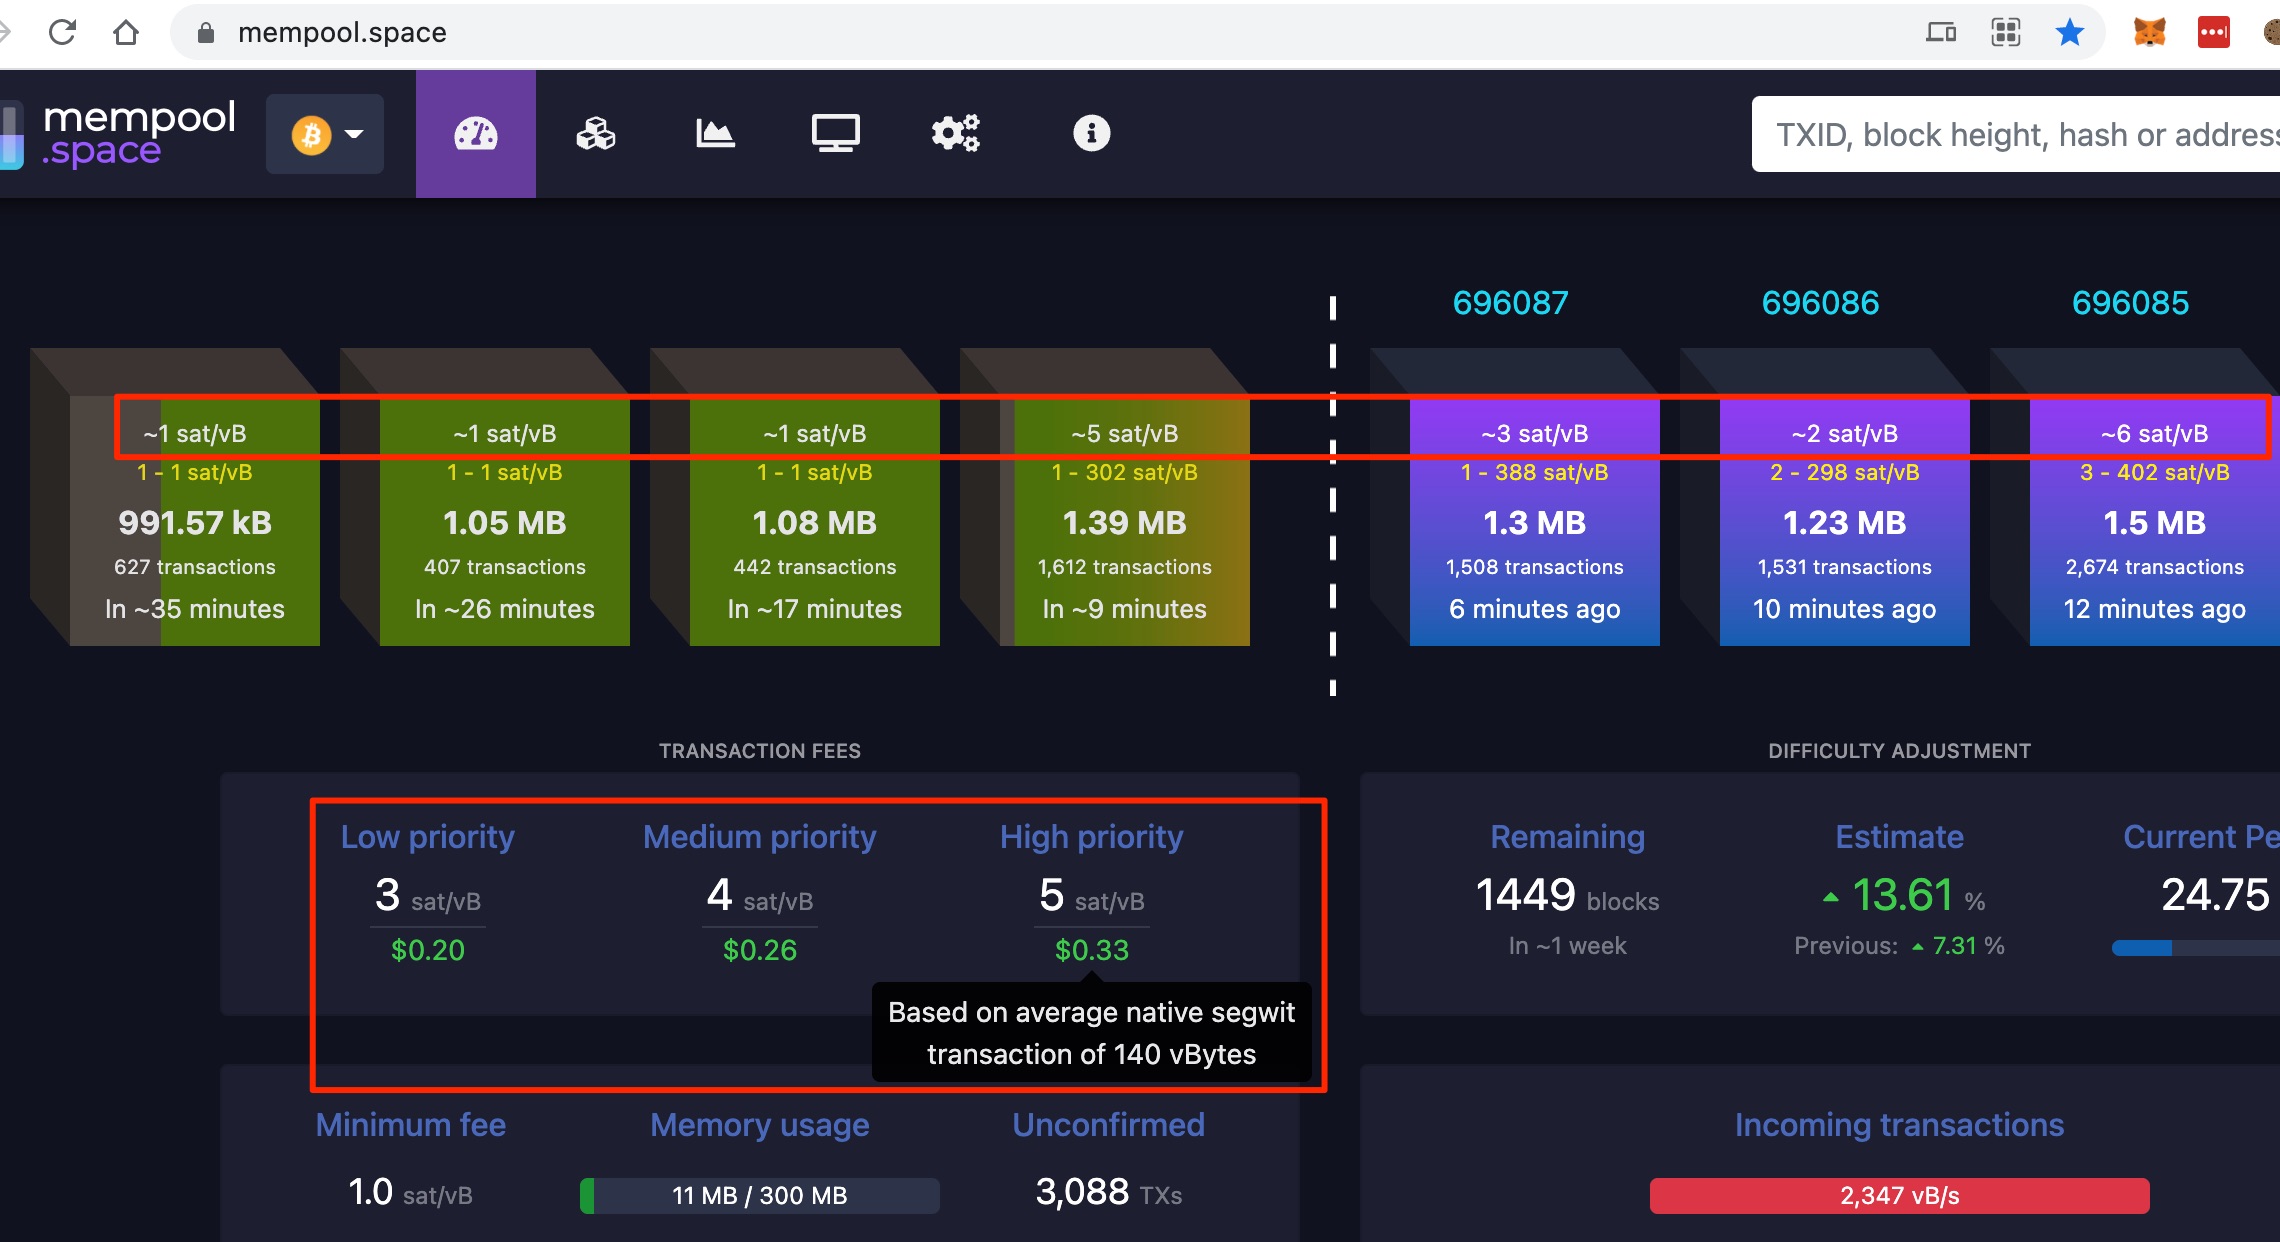Open the TV monitor view

835,134
